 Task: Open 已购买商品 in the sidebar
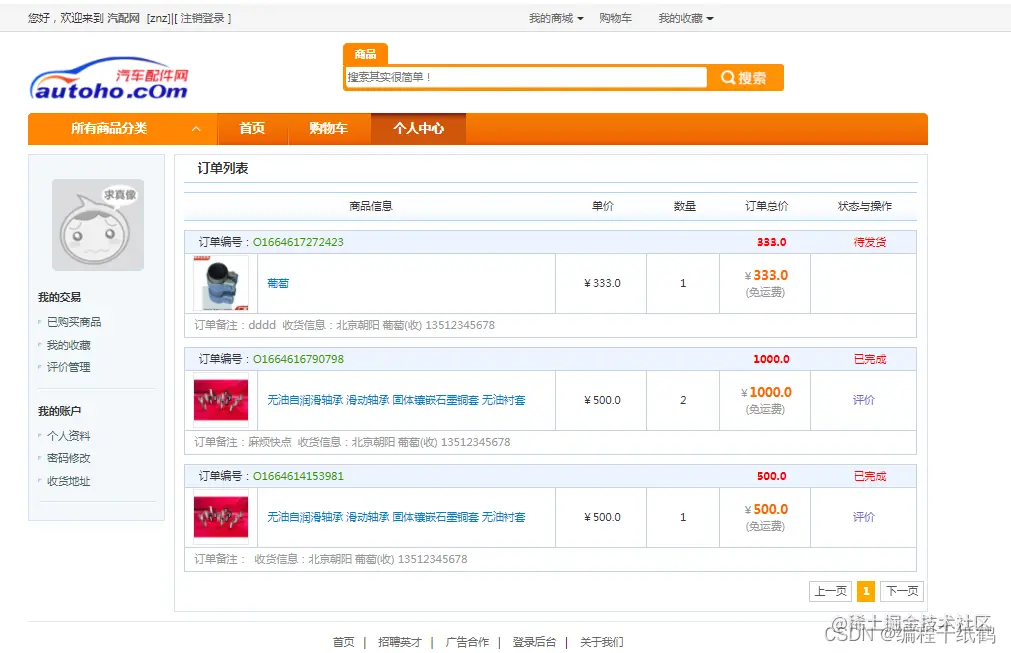point(74,322)
